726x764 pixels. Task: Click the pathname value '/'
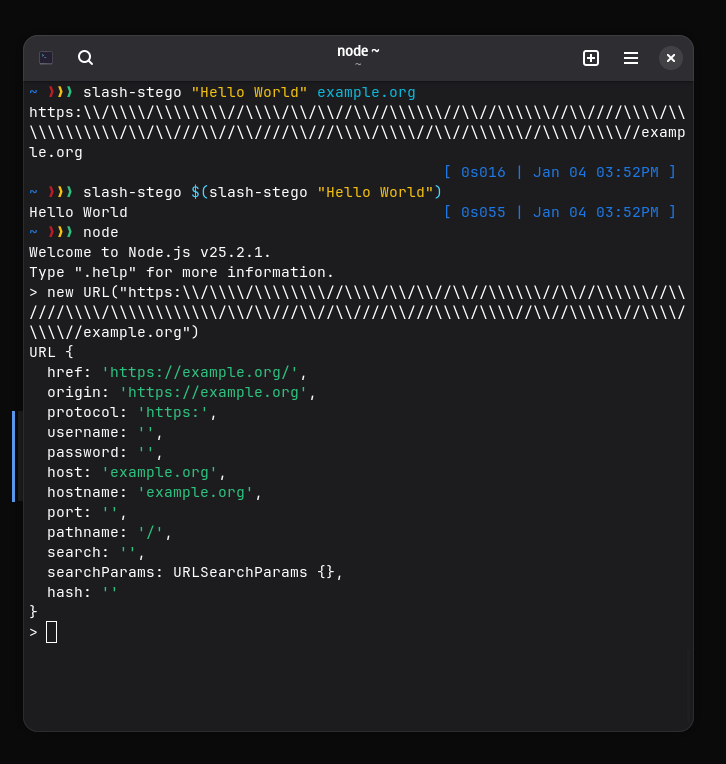(x=150, y=532)
